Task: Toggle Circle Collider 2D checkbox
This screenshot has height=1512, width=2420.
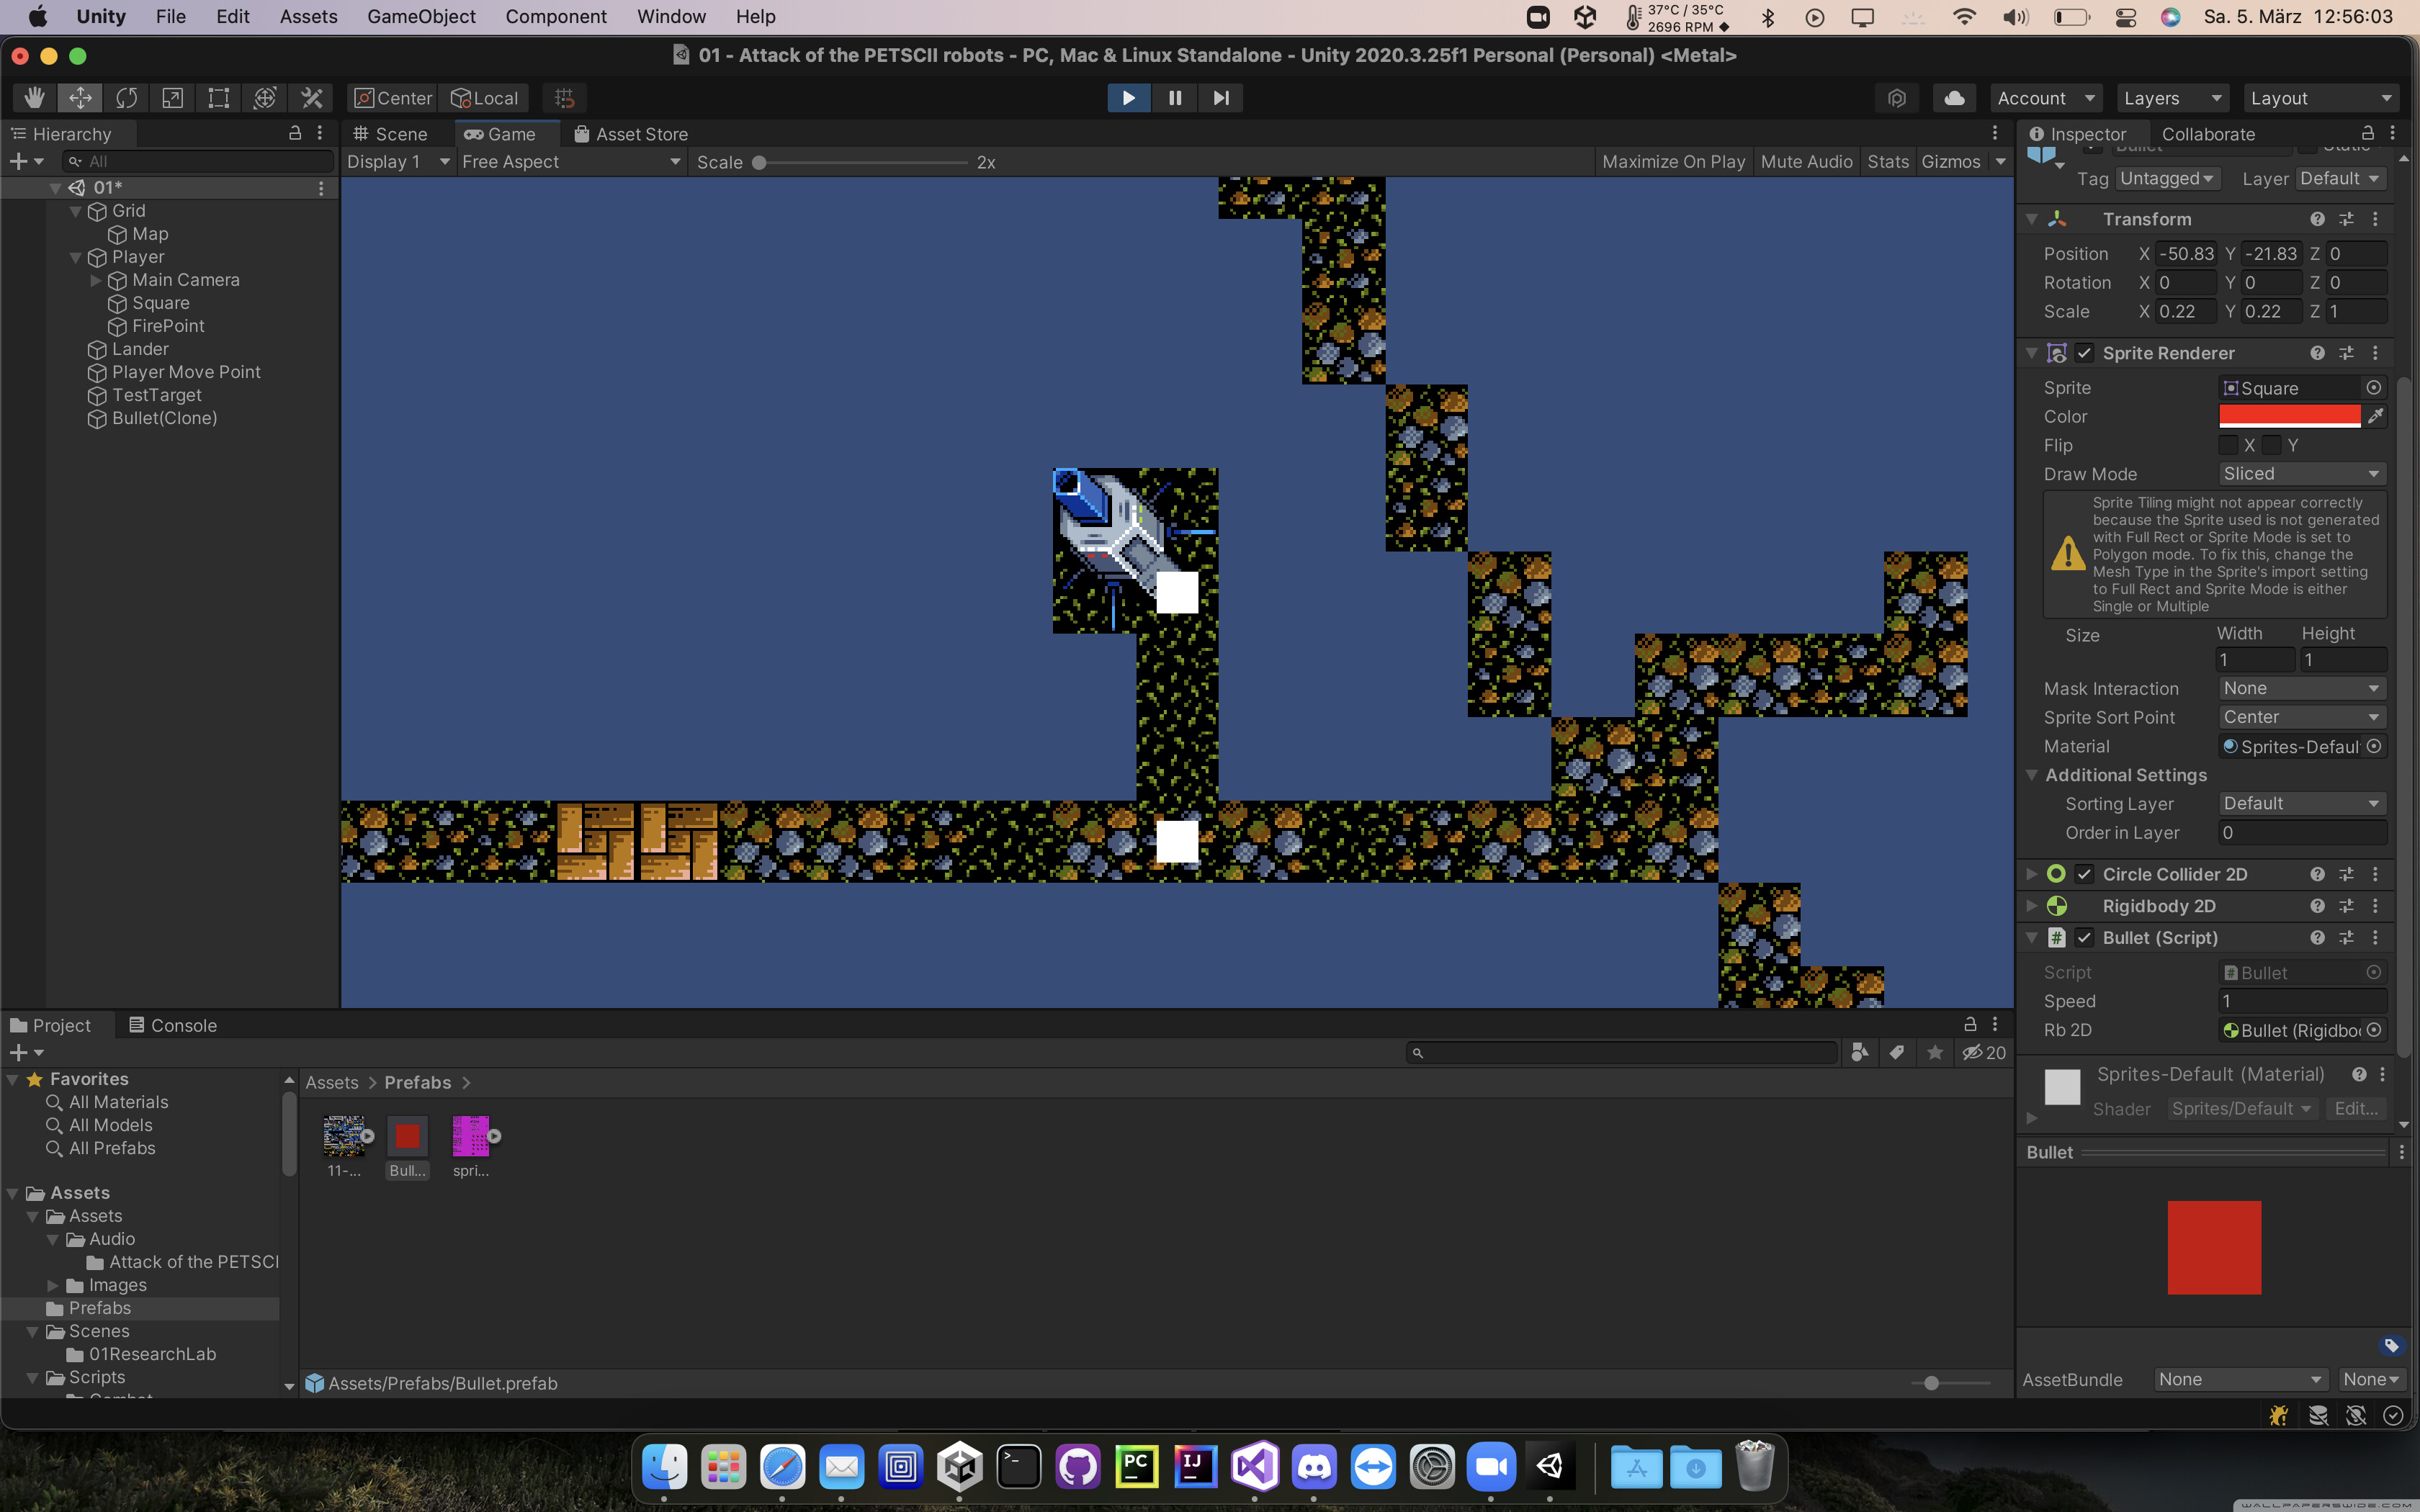Action: click(x=2084, y=874)
